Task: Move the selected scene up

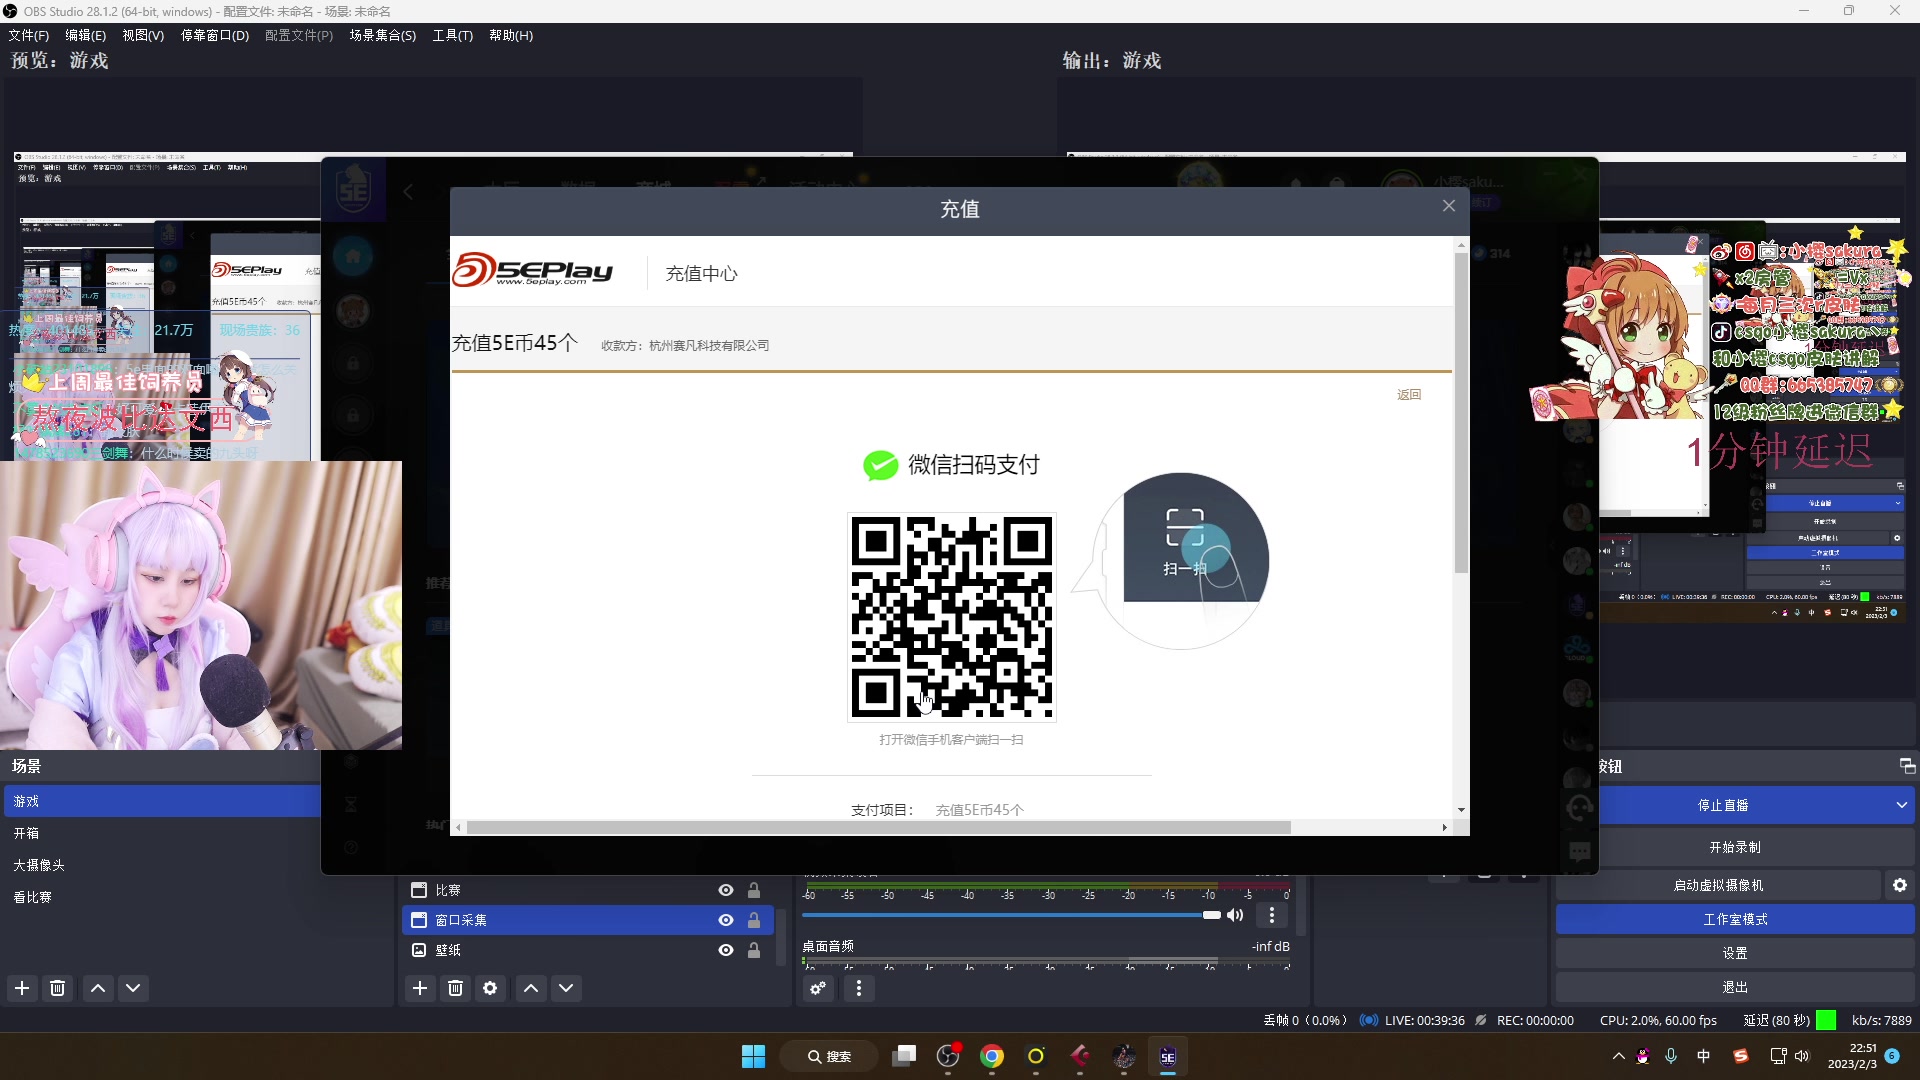Action: pos(98,988)
